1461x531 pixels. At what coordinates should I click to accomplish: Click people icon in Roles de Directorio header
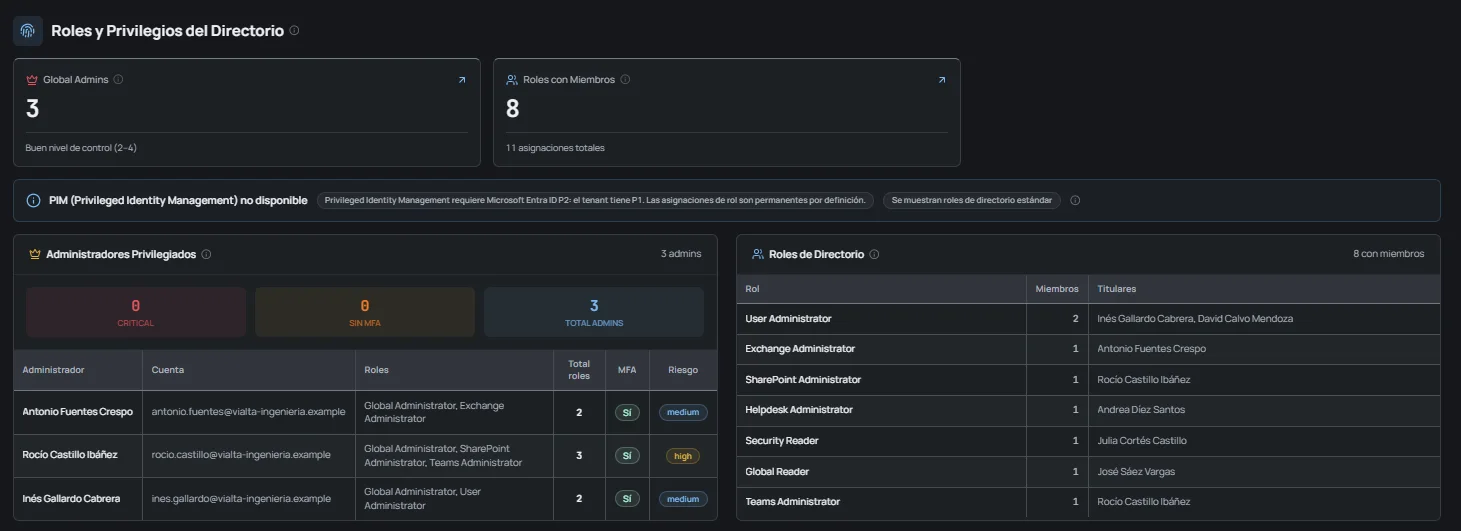tap(758, 254)
